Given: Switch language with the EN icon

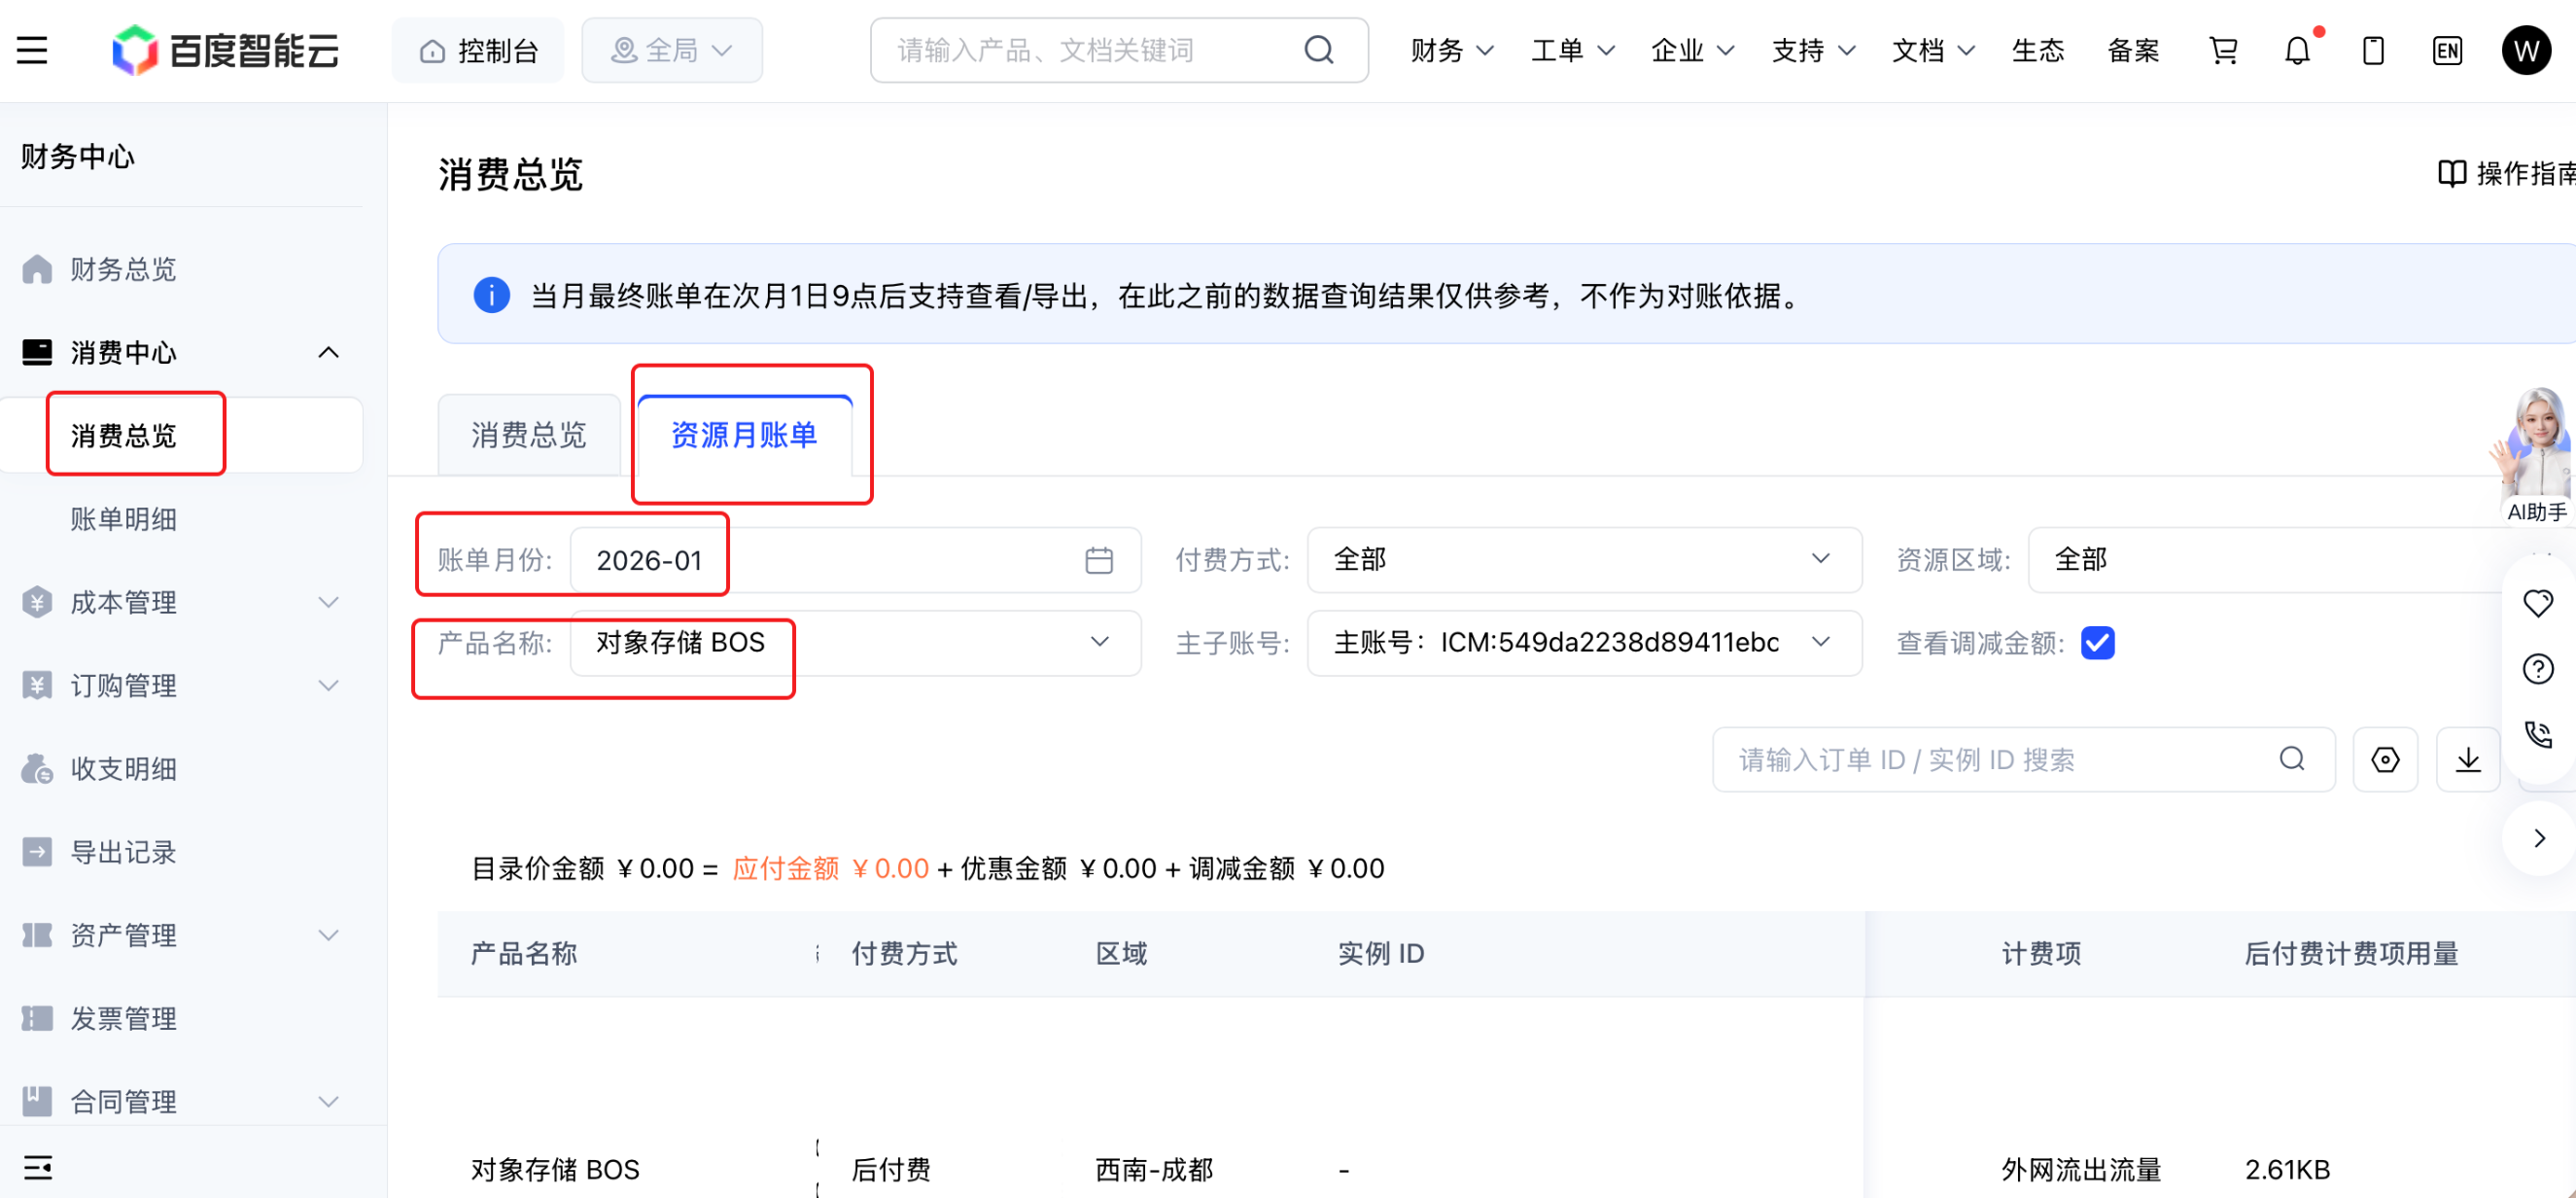Looking at the screenshot, I should click(x=2448, y=50).
